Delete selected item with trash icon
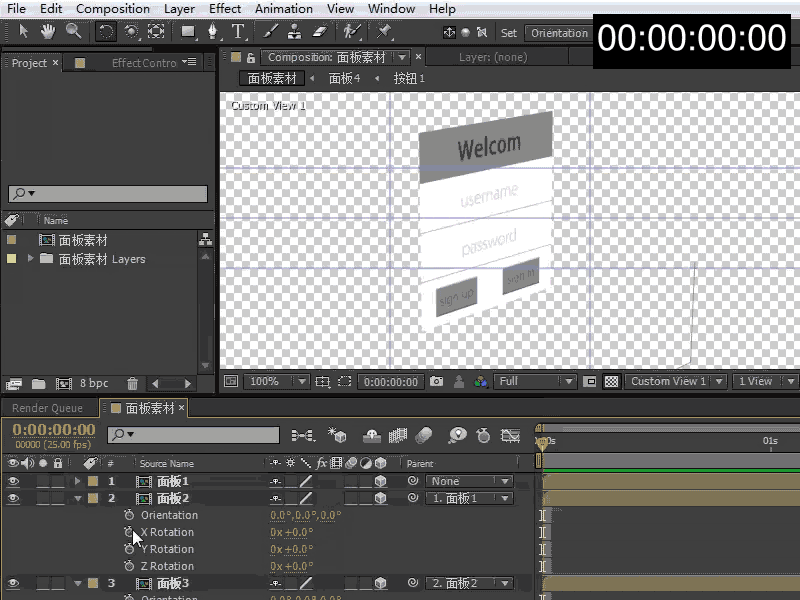Screen dimensions: 800x600 click(132, 383)
